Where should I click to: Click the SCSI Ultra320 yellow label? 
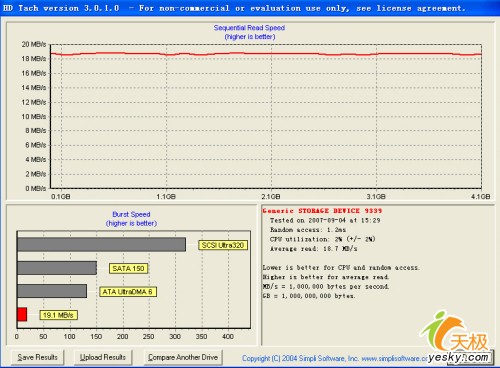(223, 245)
